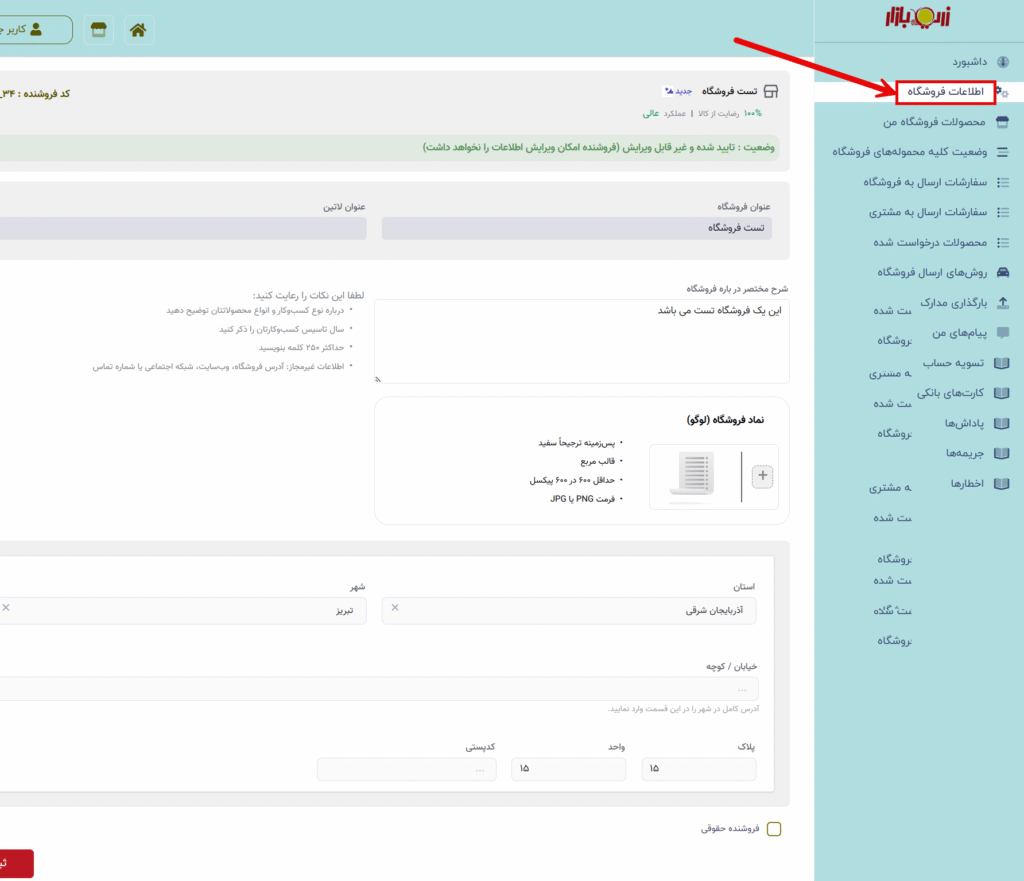The height and width of the screenshot is (881, 1024).
Task: Click the user account button in the top bar
Action: pyautogui.click(x=35, y=30)
